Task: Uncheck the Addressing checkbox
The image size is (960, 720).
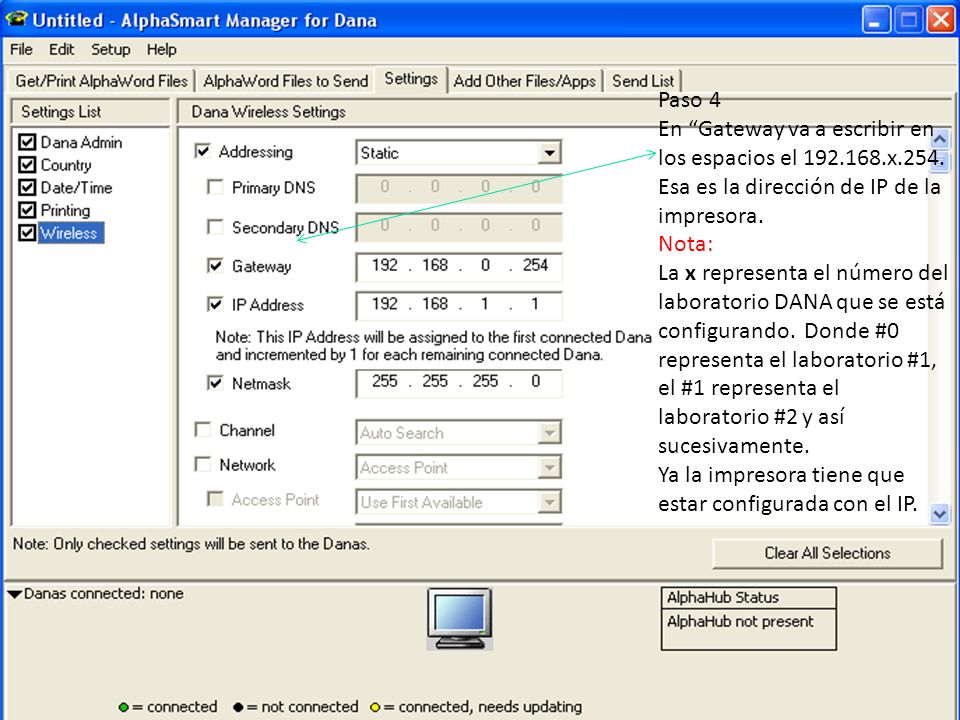Action: [202, 151]
